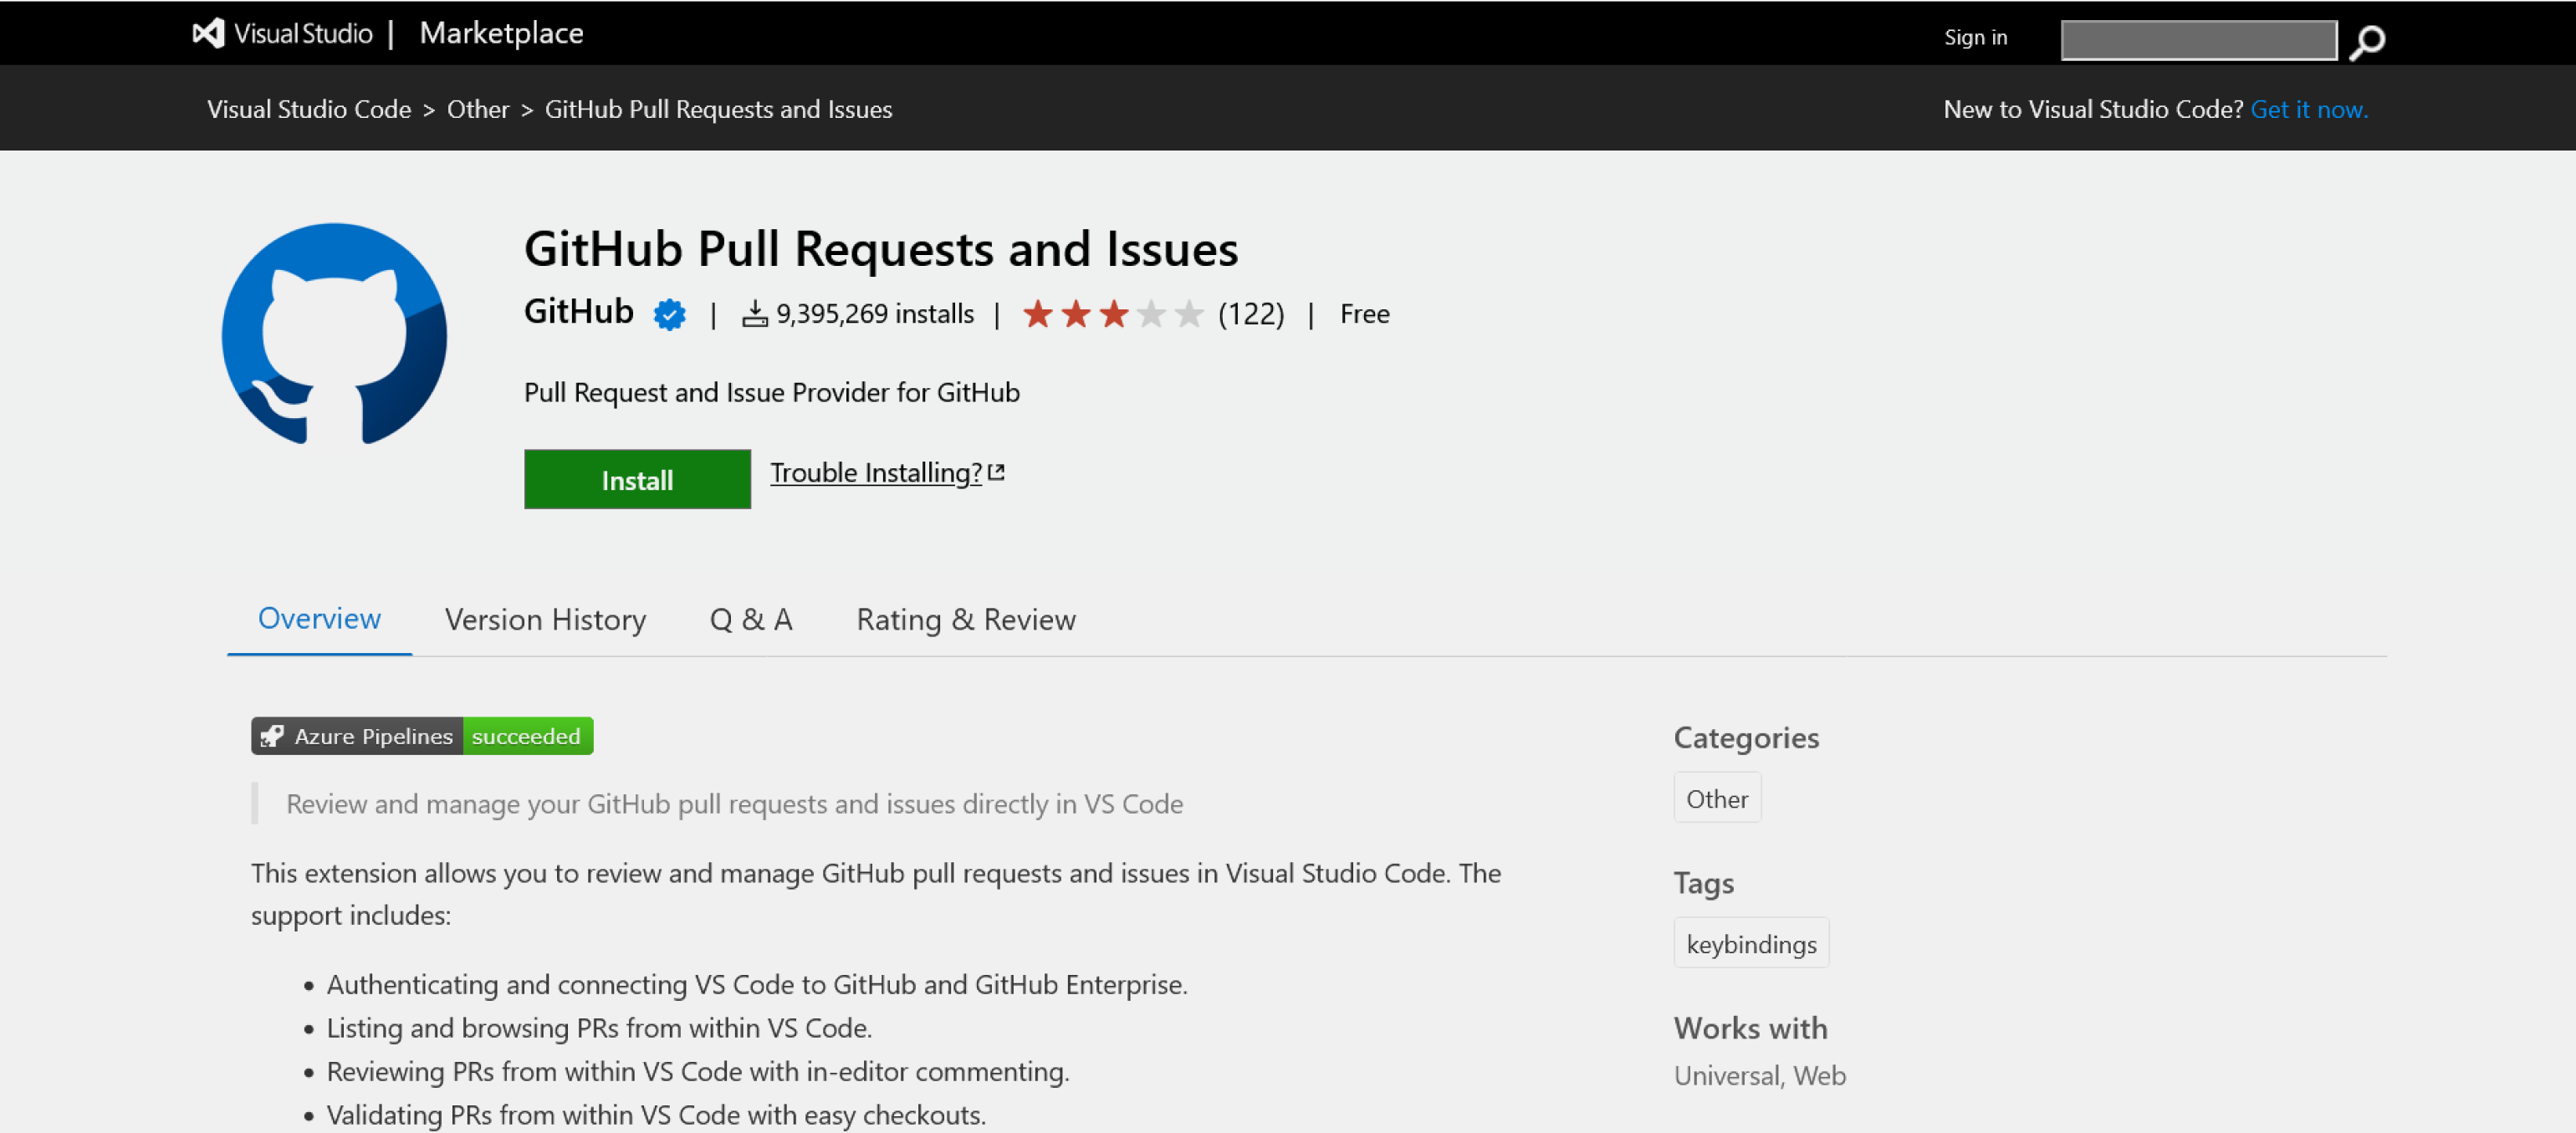This screenshot has height=1133, width=2576.
Task: Click the Visual Studio logo icon
Action: point(208,33)
